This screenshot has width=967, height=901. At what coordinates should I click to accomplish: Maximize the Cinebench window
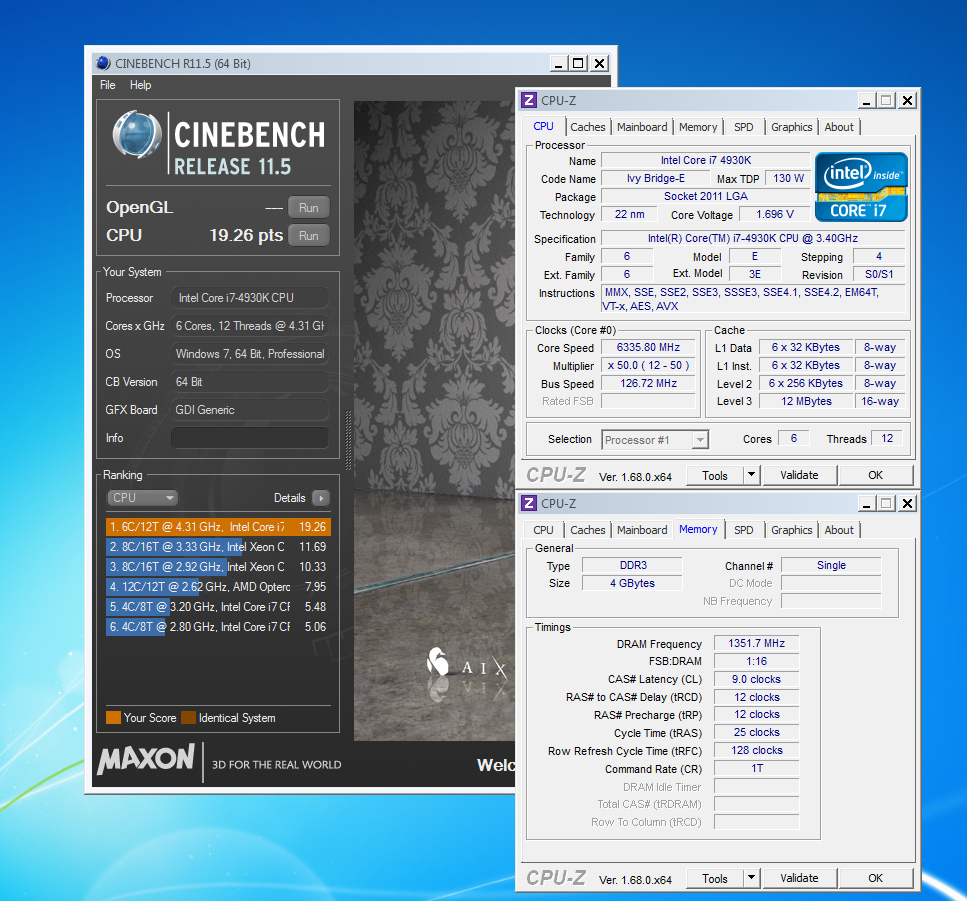click(578, 63)
